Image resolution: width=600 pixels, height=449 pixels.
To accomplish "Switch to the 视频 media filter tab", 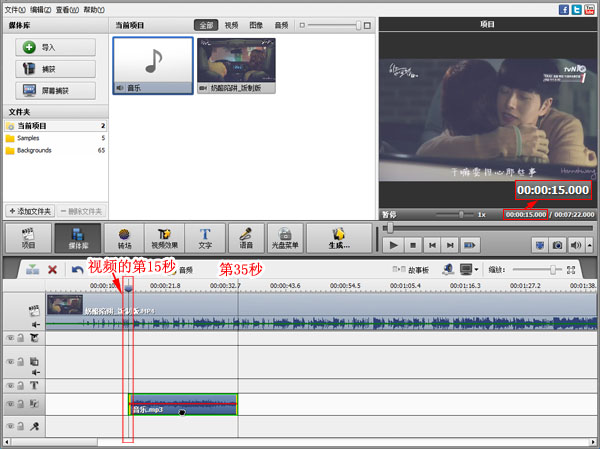I will pyautogui.click(x=233, y=23).
